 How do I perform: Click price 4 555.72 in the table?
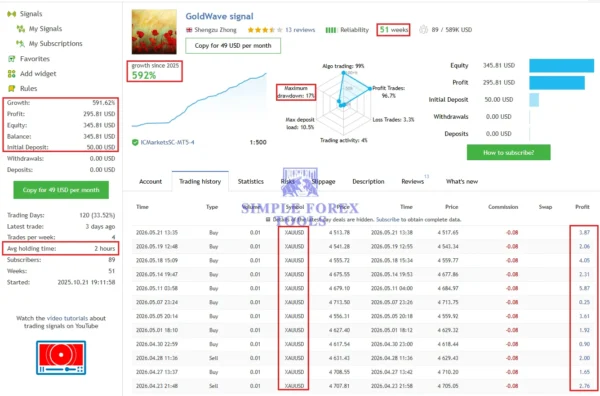point(339,261)
